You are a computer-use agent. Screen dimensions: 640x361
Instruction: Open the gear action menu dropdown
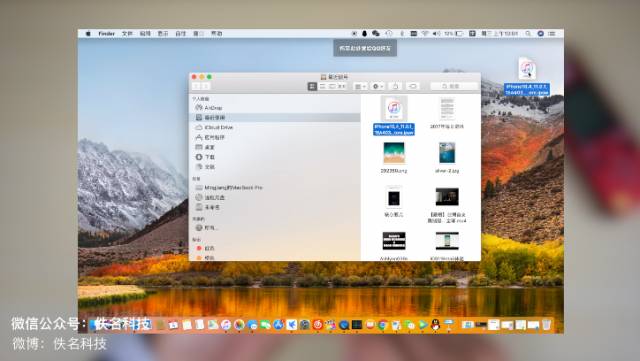378,86
